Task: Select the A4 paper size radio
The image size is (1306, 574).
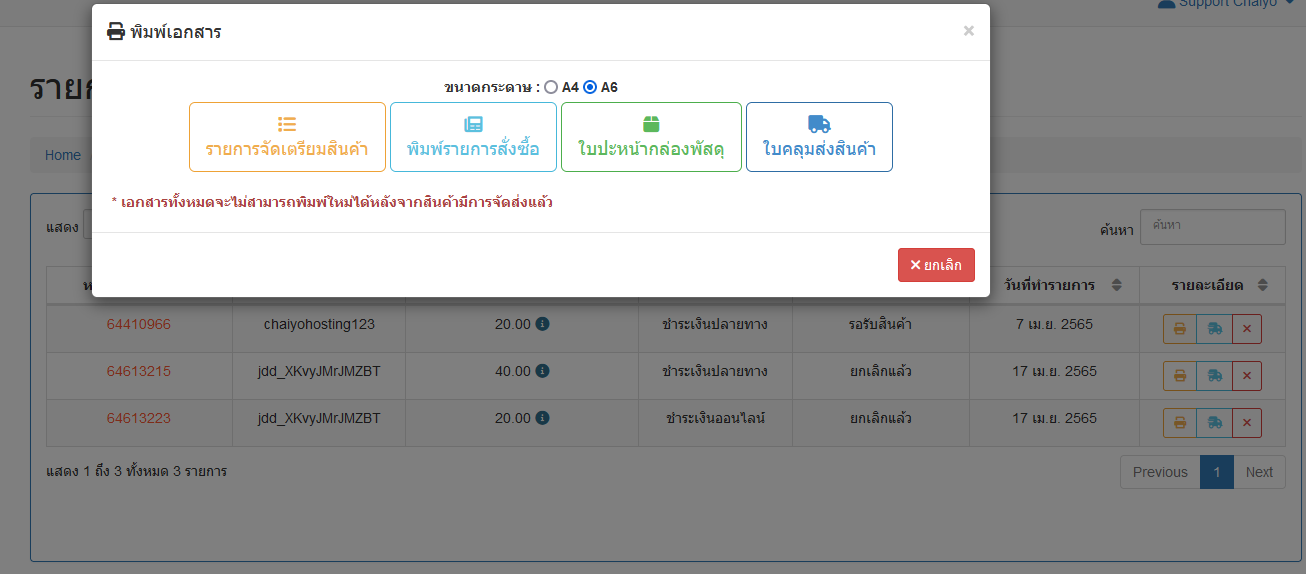Action: click(551, 87)
